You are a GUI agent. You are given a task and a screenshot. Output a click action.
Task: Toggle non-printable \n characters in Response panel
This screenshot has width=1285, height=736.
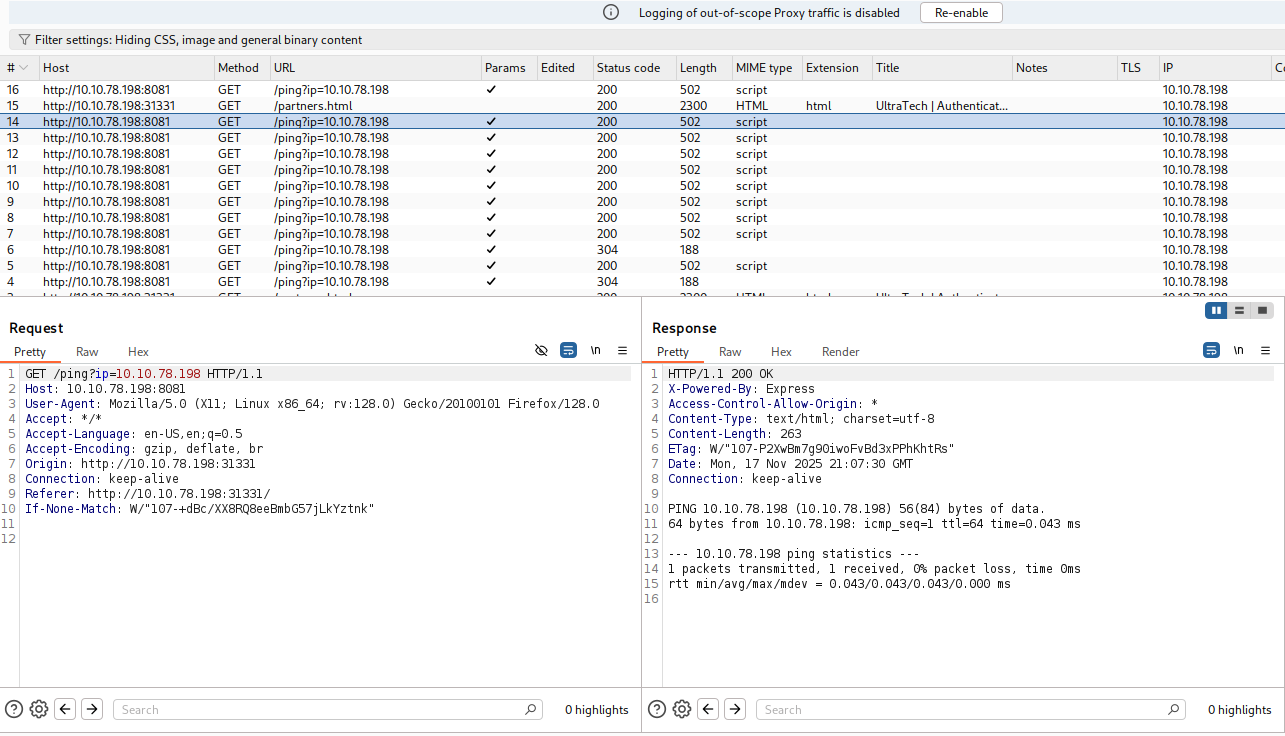1238,350
